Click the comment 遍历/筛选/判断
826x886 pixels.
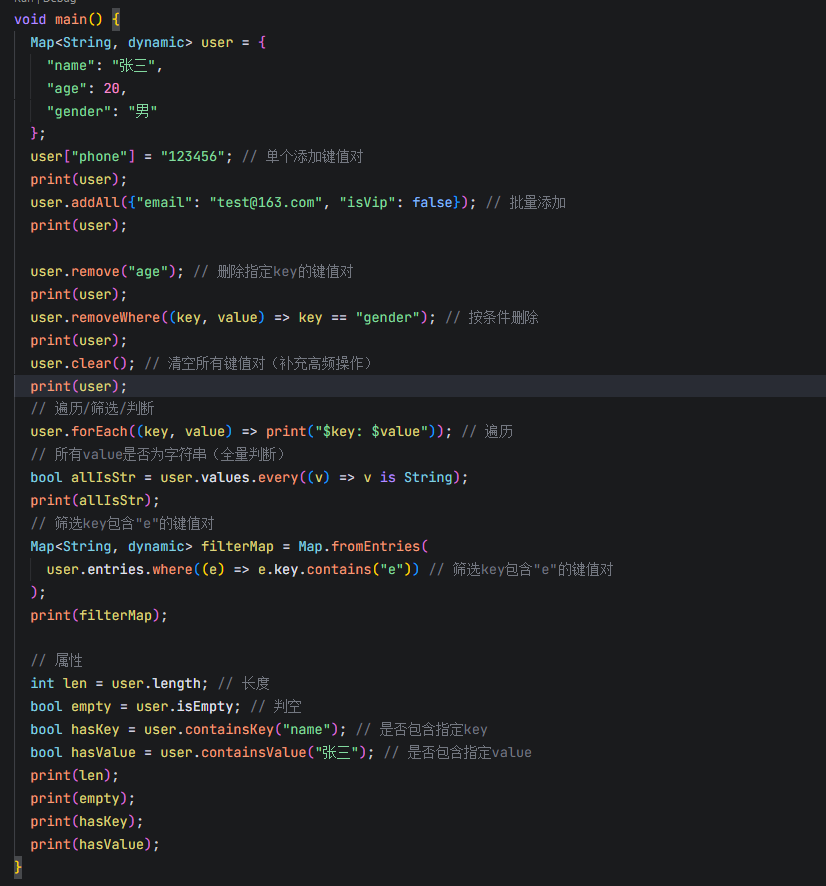[x=92, y=409]
